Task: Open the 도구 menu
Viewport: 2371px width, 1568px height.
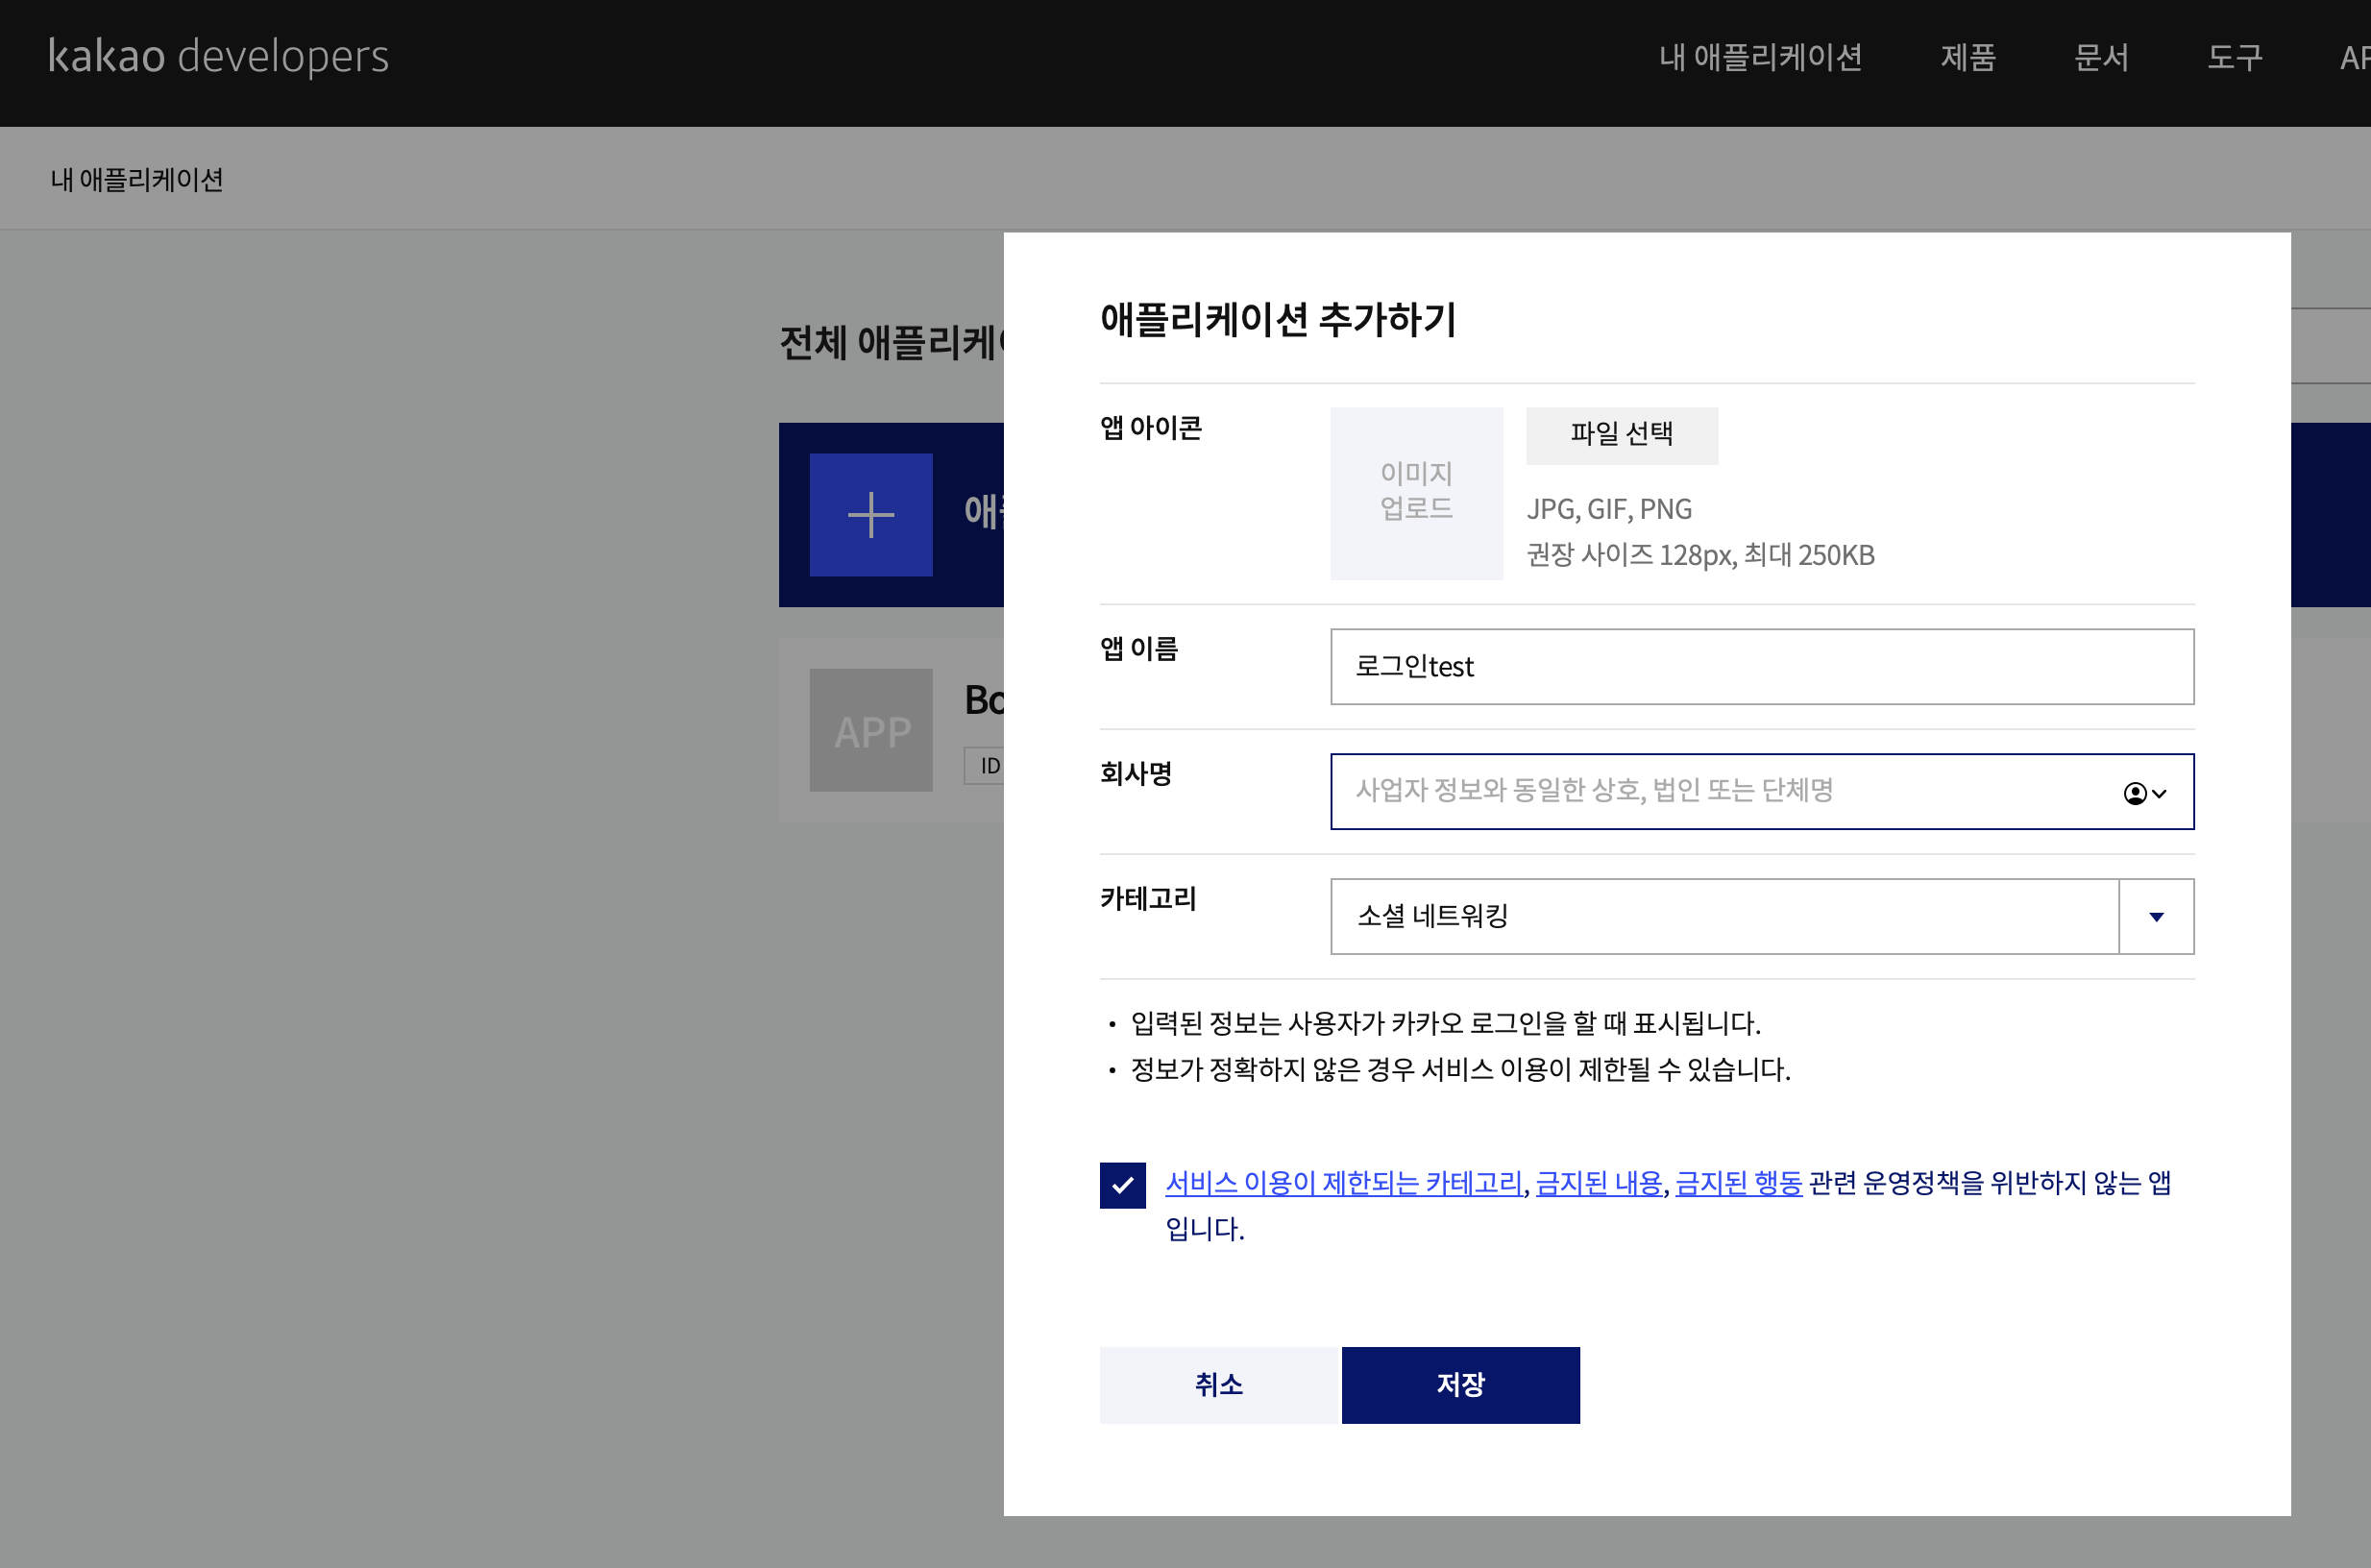Action: 2234,57
